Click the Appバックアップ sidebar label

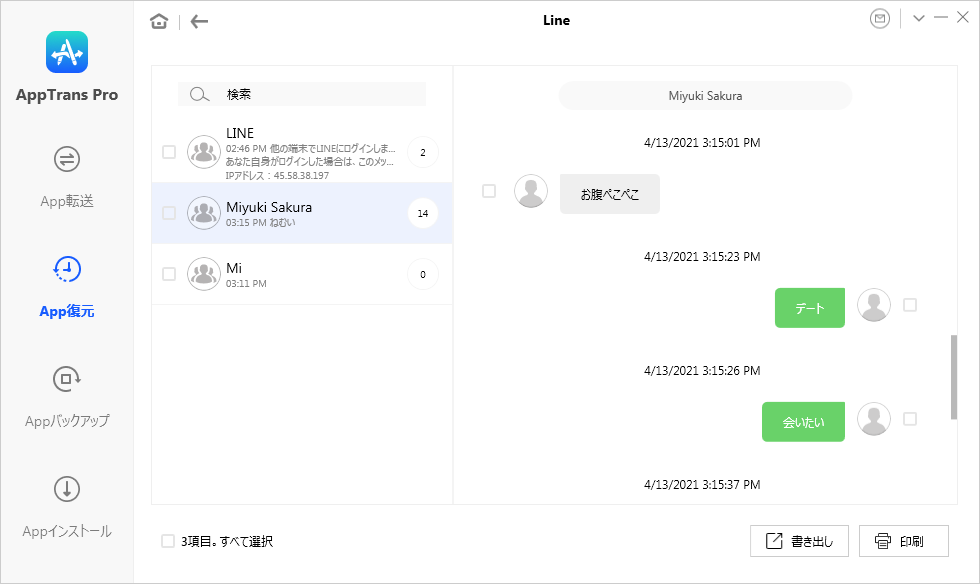click(67, 421)
